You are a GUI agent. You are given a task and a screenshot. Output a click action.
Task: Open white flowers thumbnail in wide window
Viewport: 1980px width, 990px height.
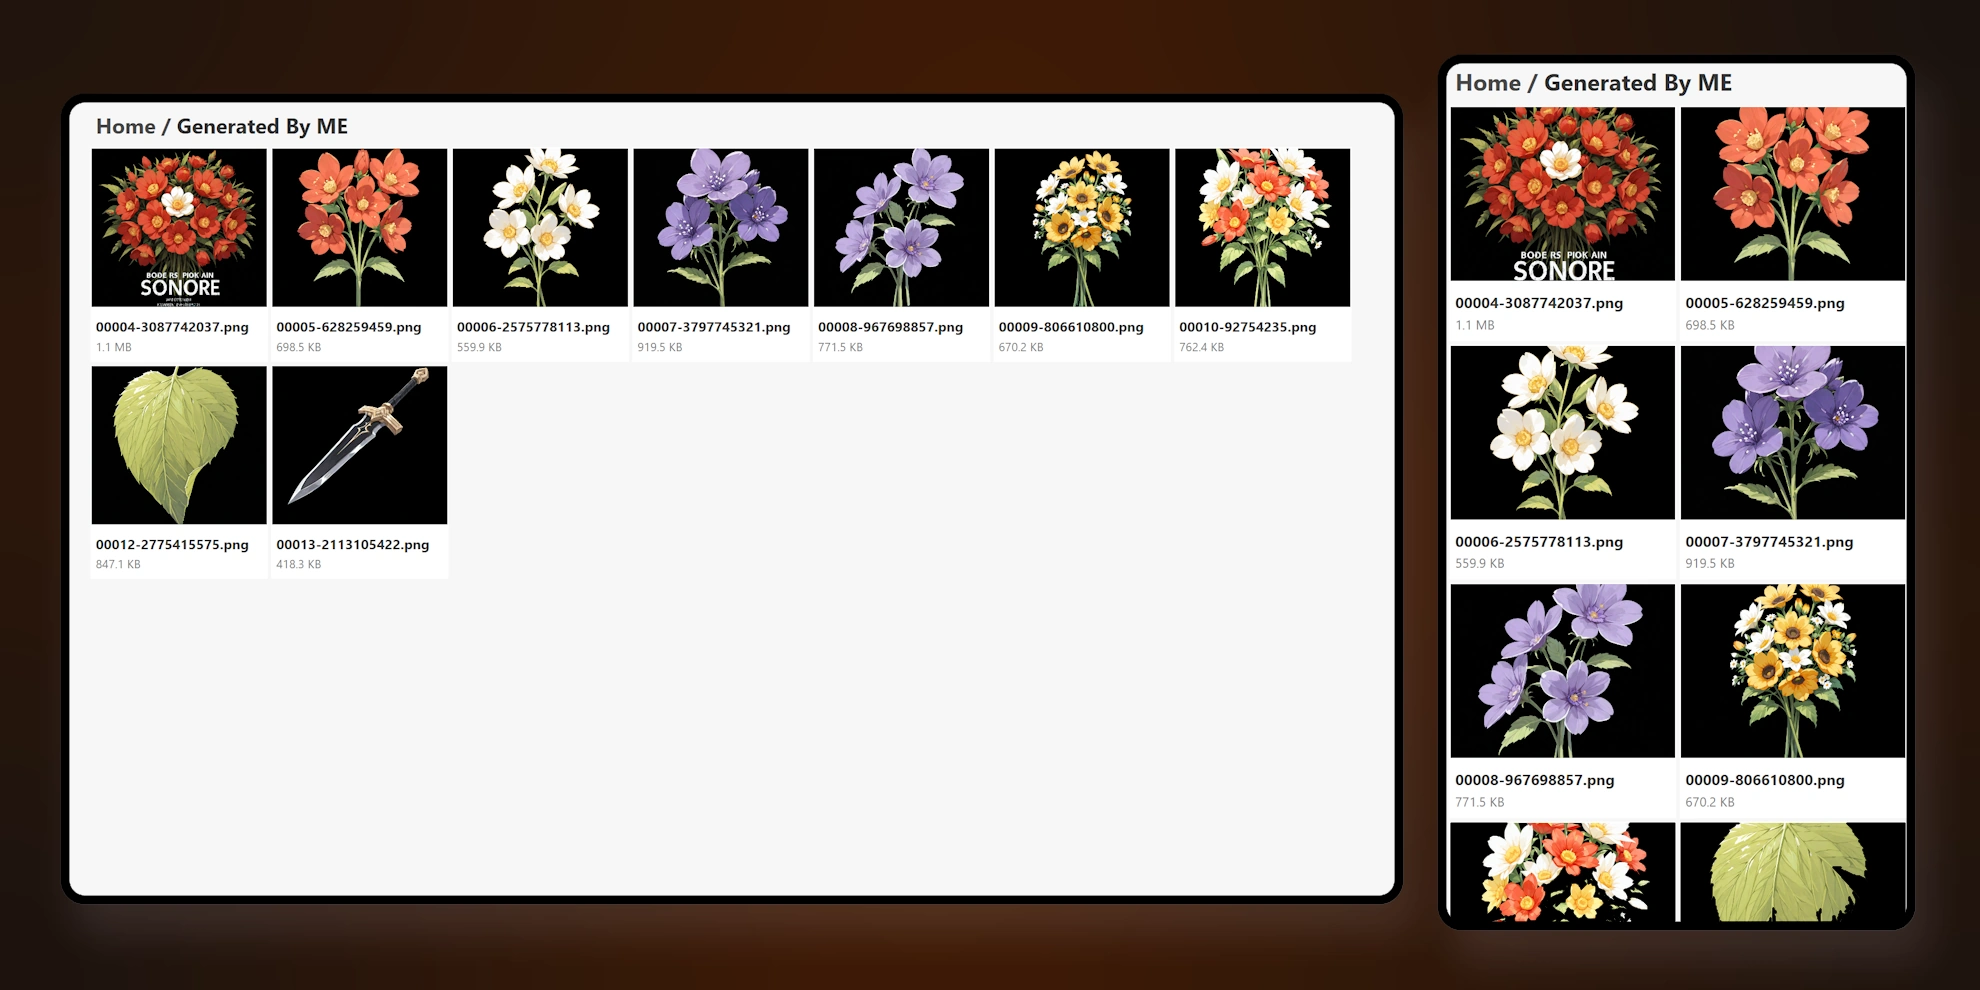click(x=540, y=228)
